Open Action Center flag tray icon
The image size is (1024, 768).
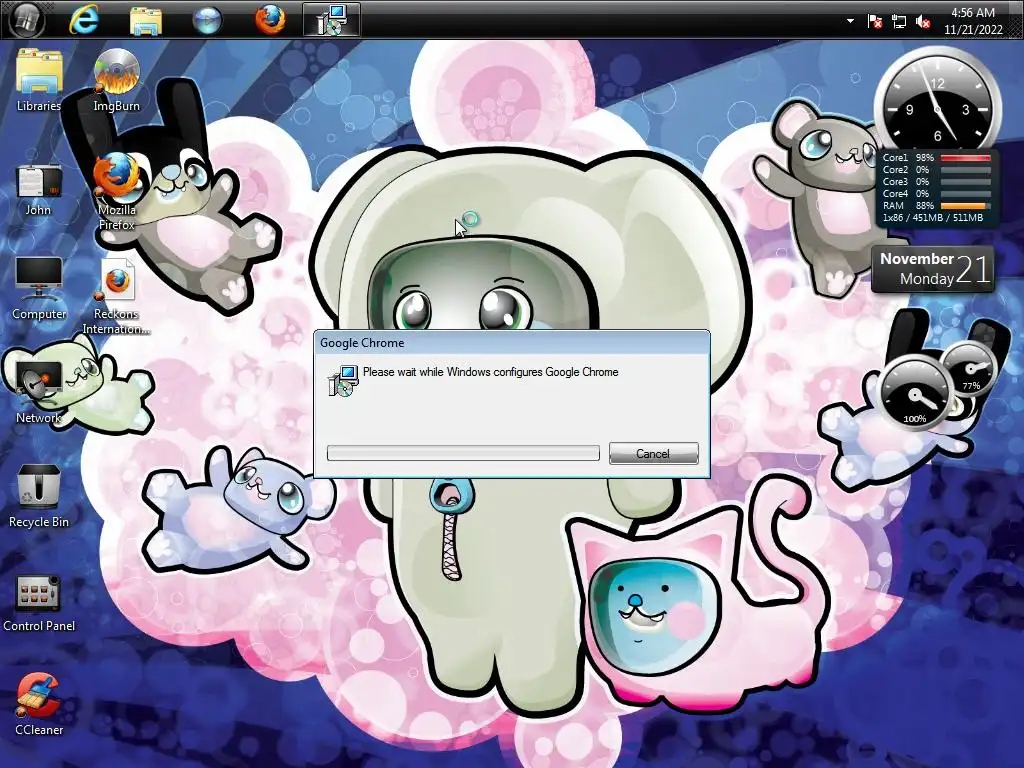pos(875,22)
